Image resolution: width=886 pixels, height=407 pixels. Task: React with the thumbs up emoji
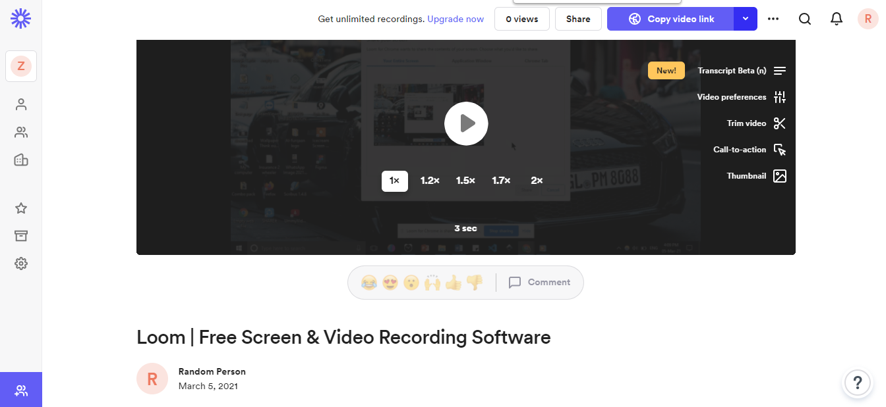pyautogui.click(x=453, y=282)
